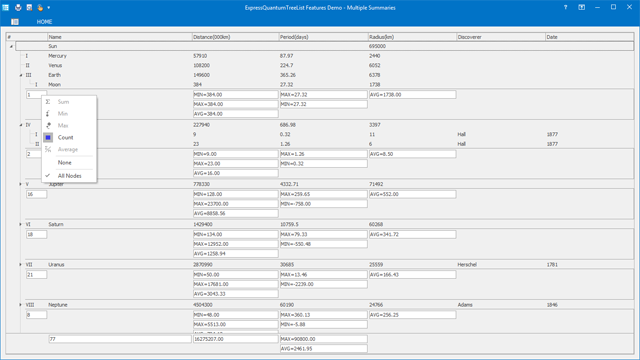Click the MAX=17681.00 summary cell
The height and width of the screenshot is (360, 640).
(x=236, y=284)
